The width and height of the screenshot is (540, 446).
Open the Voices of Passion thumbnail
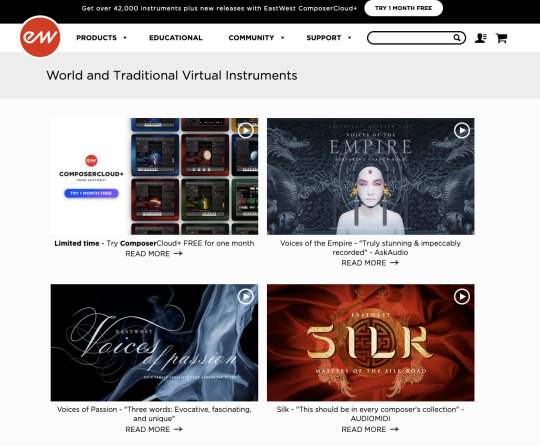coord(154,343)
